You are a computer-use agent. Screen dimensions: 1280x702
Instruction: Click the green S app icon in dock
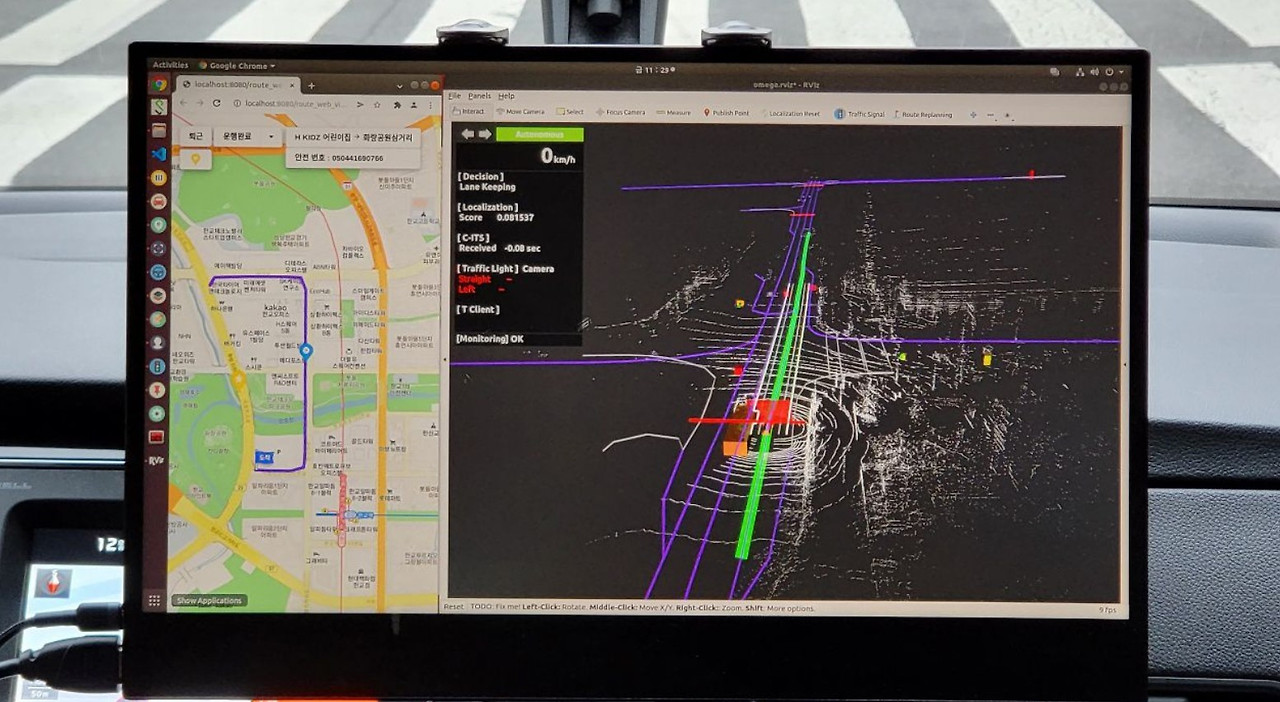pos(159,107)
